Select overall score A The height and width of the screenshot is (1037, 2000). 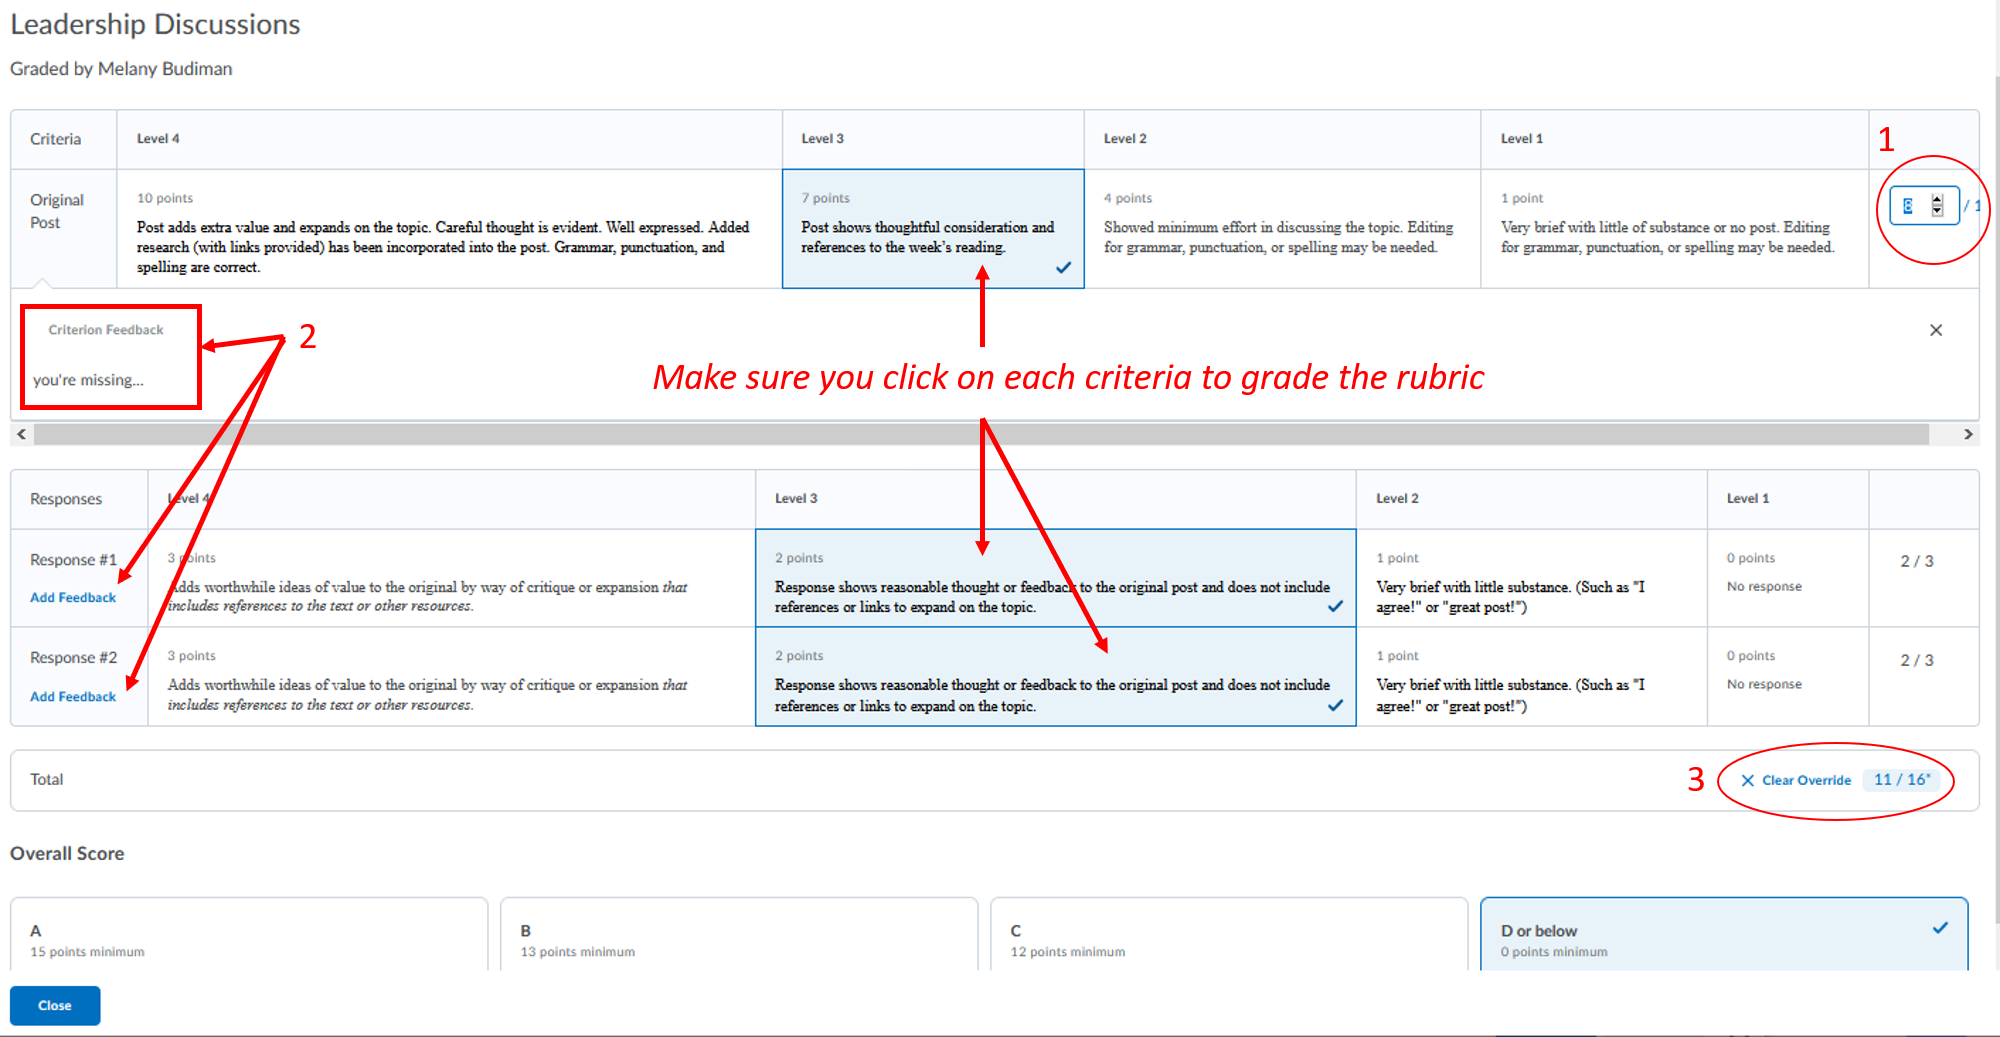[248, 938]
